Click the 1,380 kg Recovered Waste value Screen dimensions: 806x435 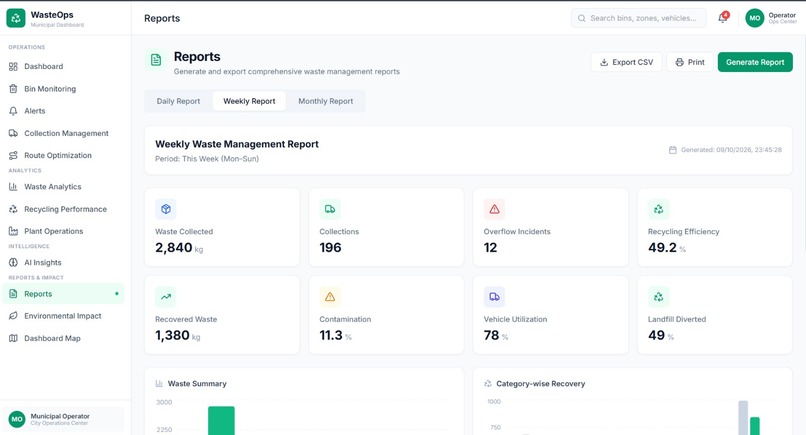click(177, 336)
